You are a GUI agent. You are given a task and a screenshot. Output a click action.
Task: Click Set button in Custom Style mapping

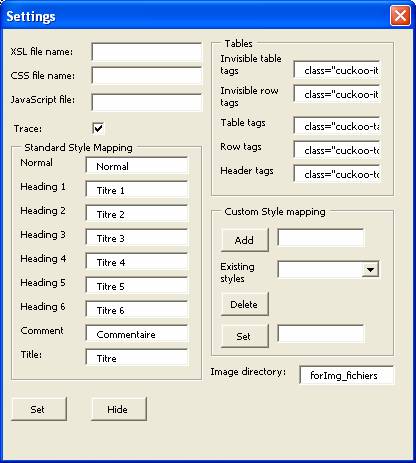pos(244,336)
